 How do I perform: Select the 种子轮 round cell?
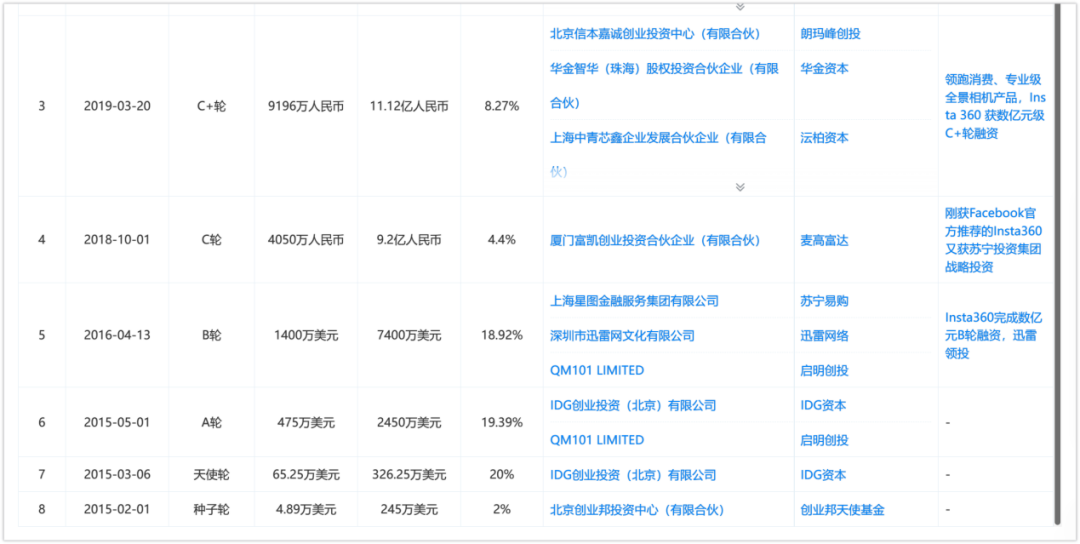pyautogui.click(x=211, y=510)
